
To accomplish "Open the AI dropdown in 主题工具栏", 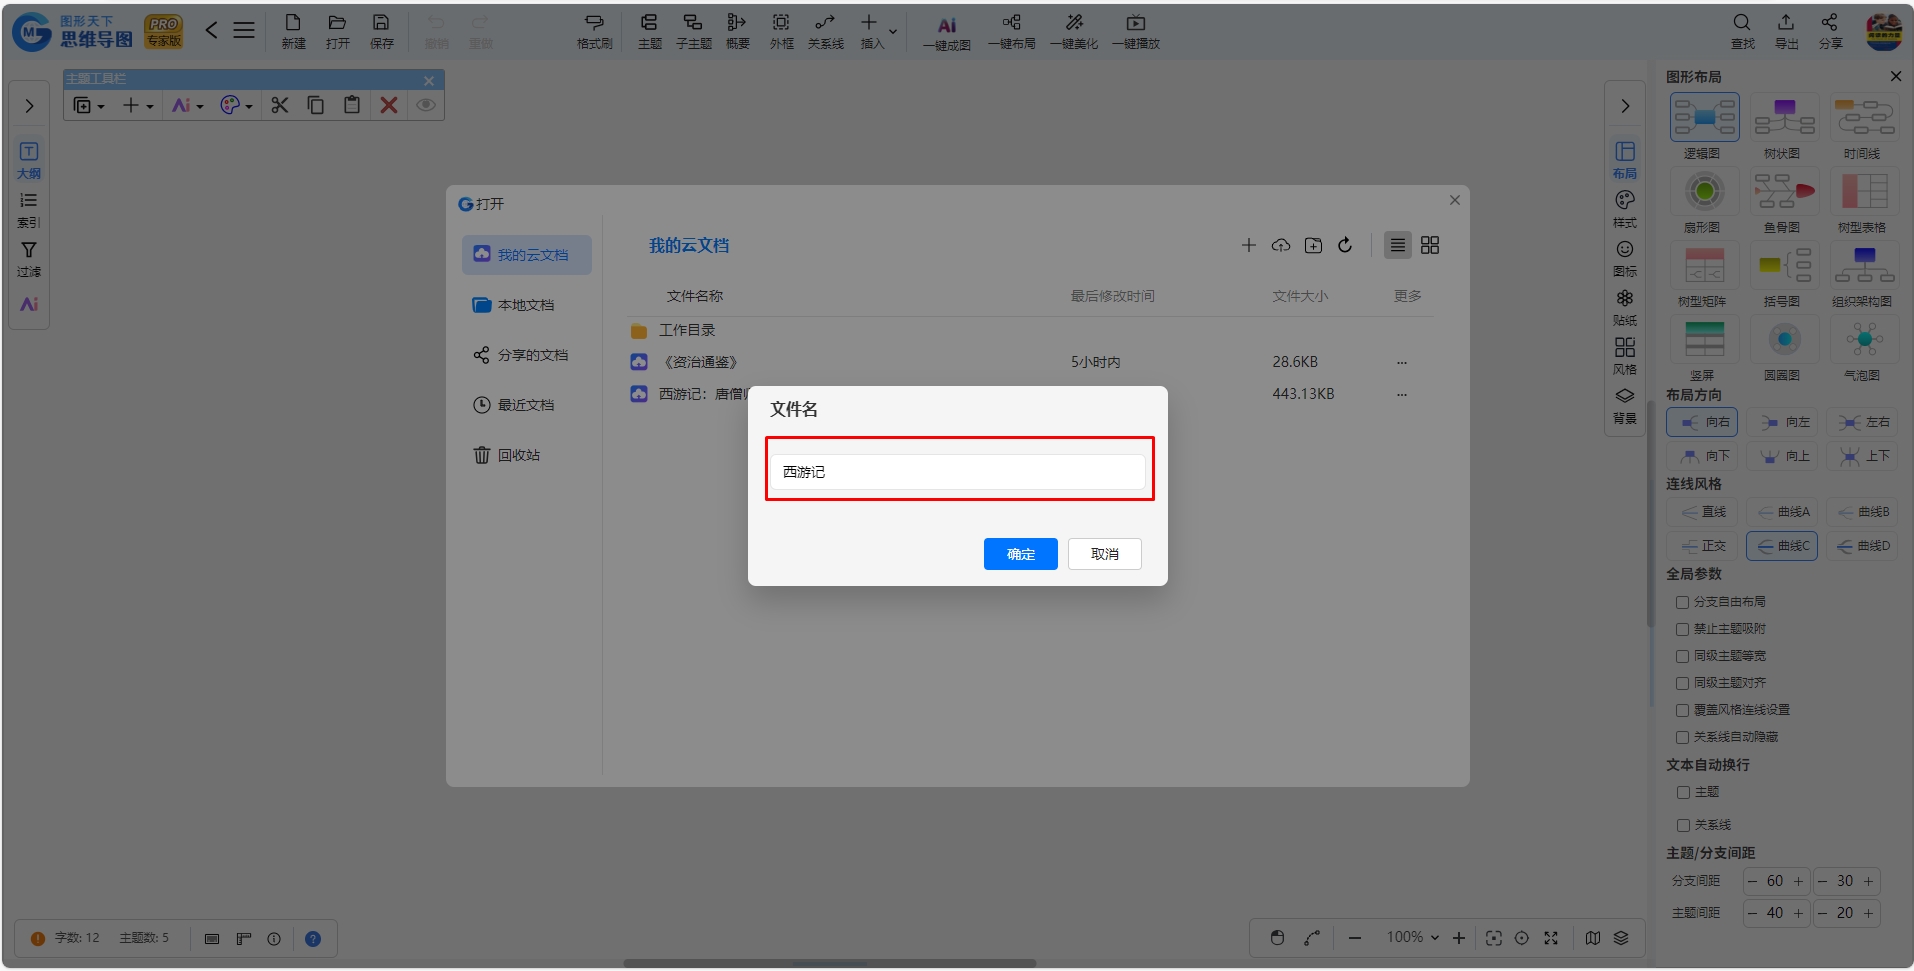I will click(188, 105).
